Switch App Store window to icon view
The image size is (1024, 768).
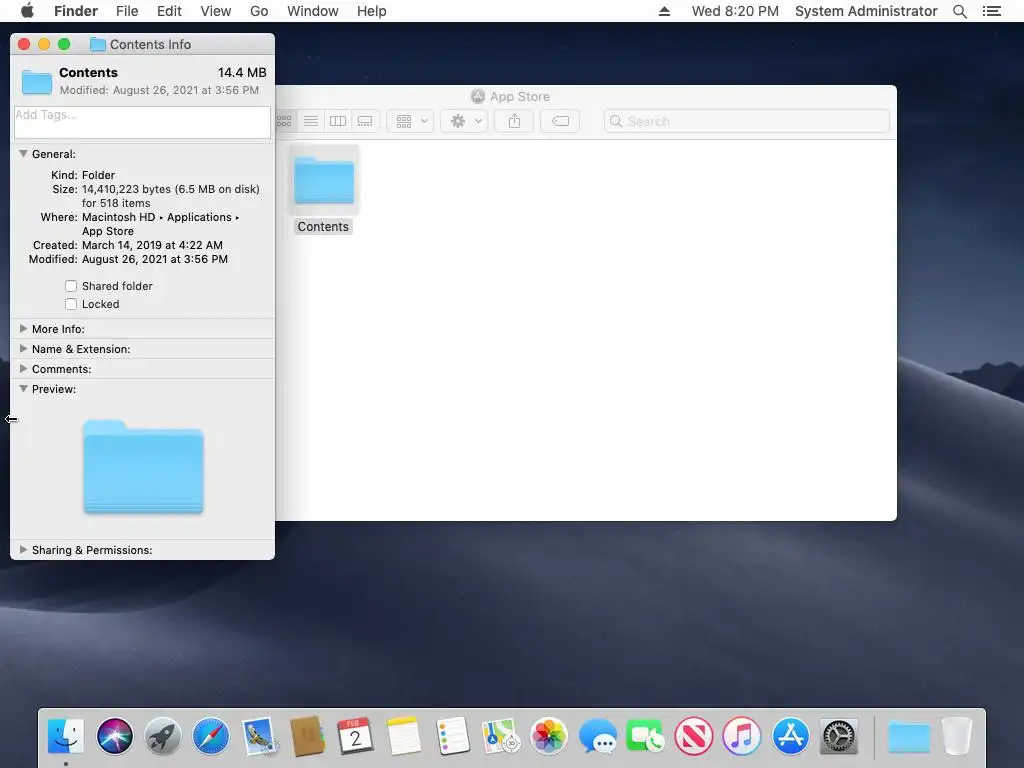(x=284, y=121)
